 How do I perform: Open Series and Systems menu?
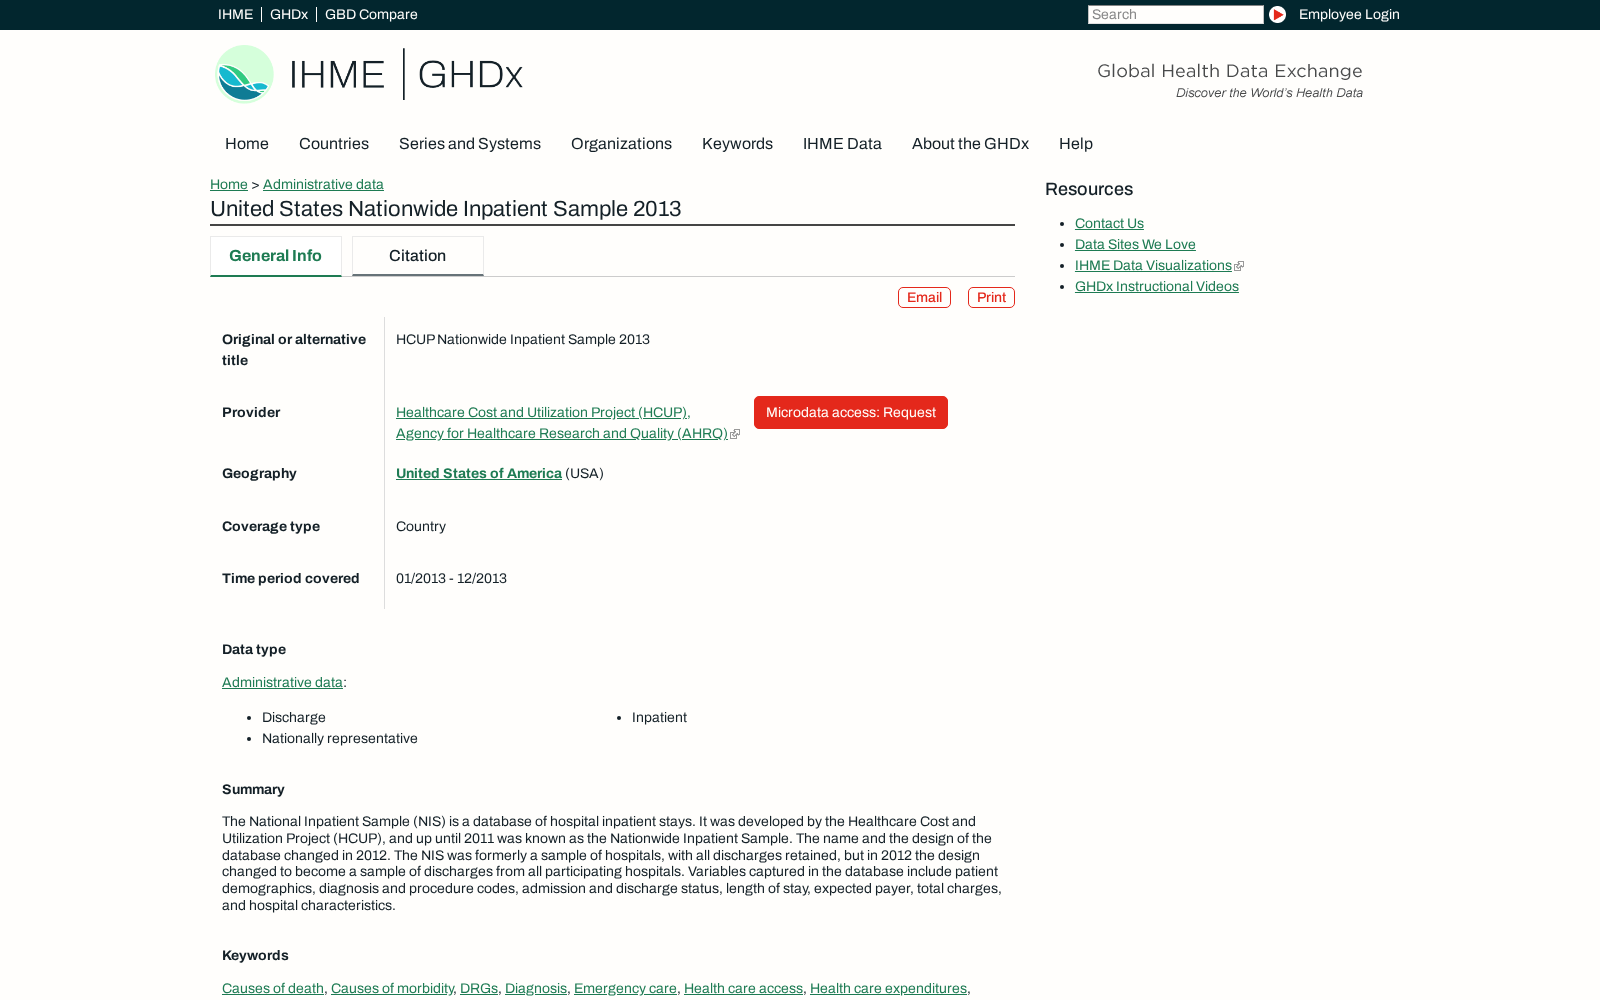tap(470, 143)
